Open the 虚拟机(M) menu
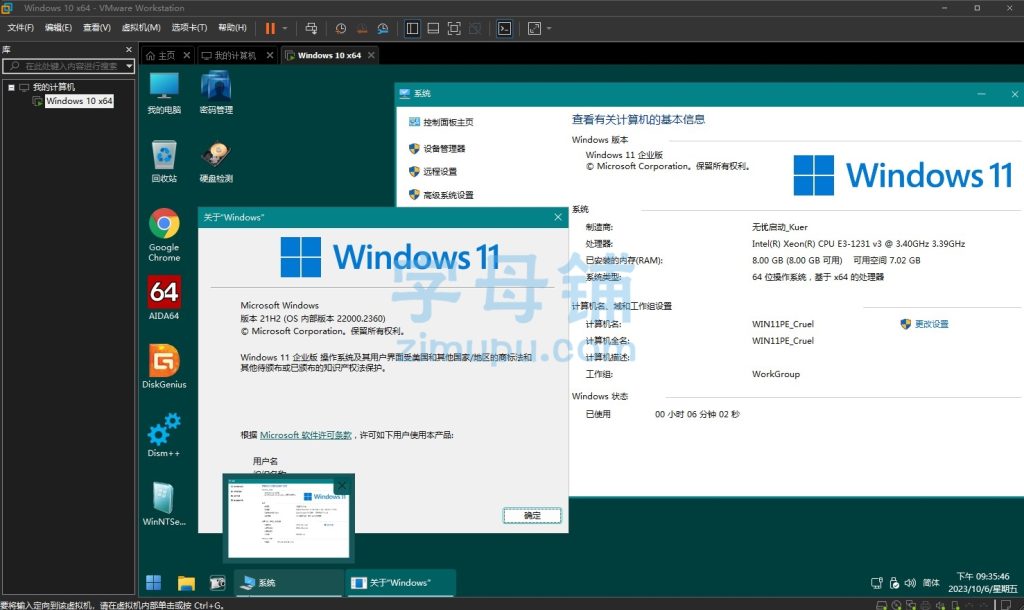This screenshot has height=610, width=1024. (141, 27)
